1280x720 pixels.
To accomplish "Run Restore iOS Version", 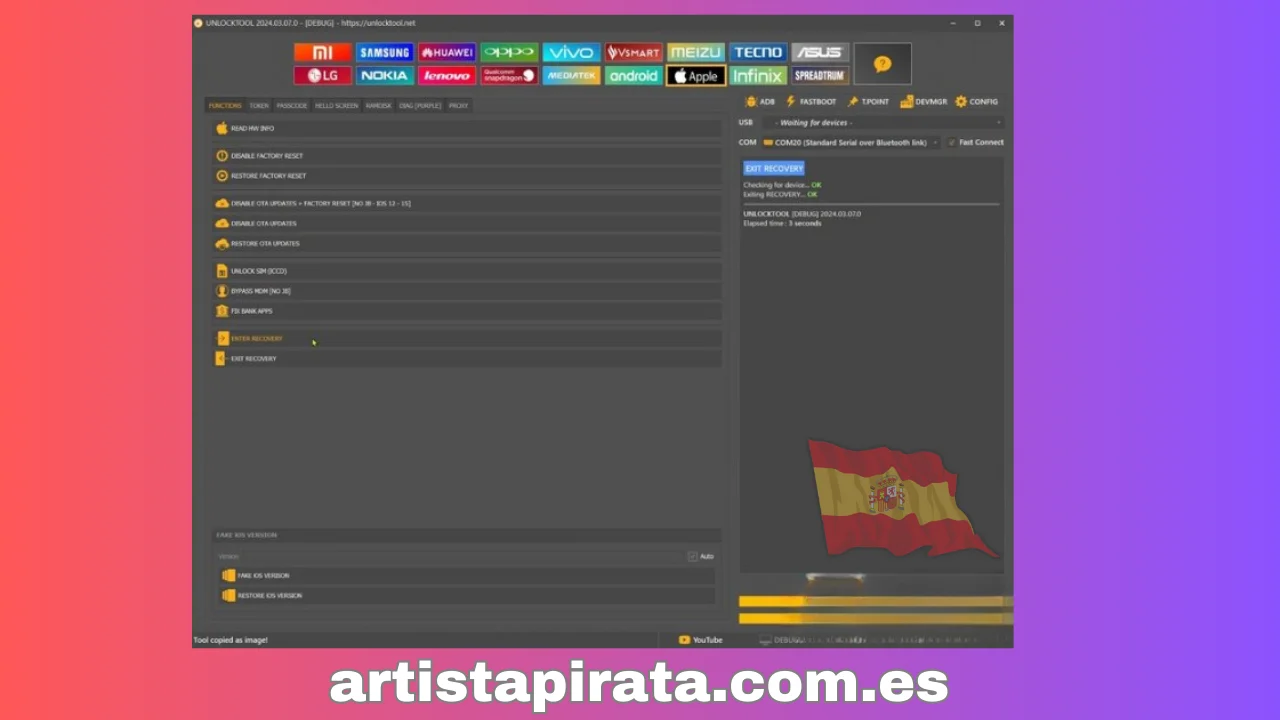I will 467,595.
